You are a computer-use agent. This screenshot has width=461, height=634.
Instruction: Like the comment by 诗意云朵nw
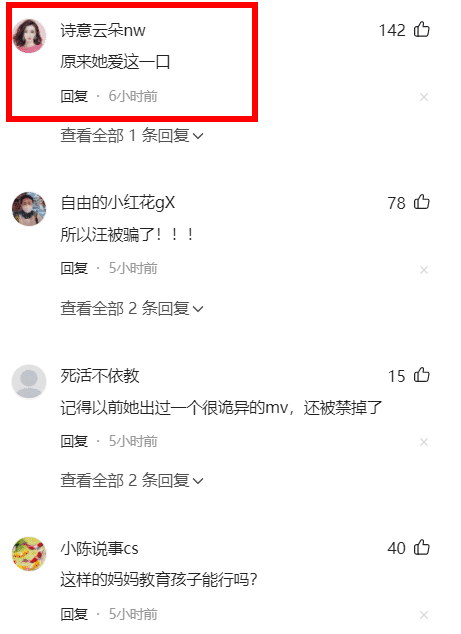click(422, 30)
